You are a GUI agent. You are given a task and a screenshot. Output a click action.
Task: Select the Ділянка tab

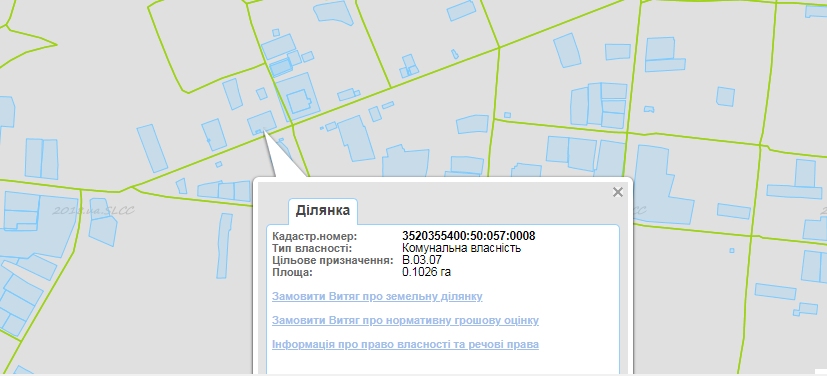pos(323,211)
